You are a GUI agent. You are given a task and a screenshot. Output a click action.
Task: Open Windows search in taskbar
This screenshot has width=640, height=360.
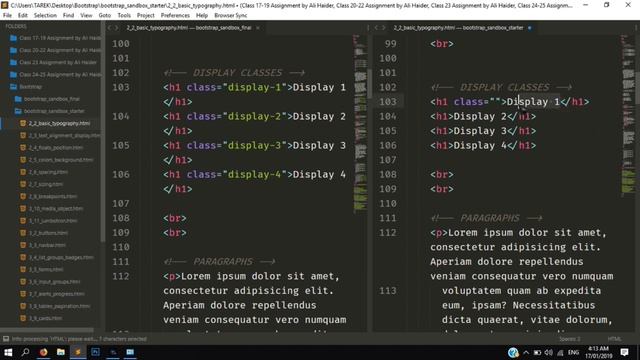click(25, 352)
